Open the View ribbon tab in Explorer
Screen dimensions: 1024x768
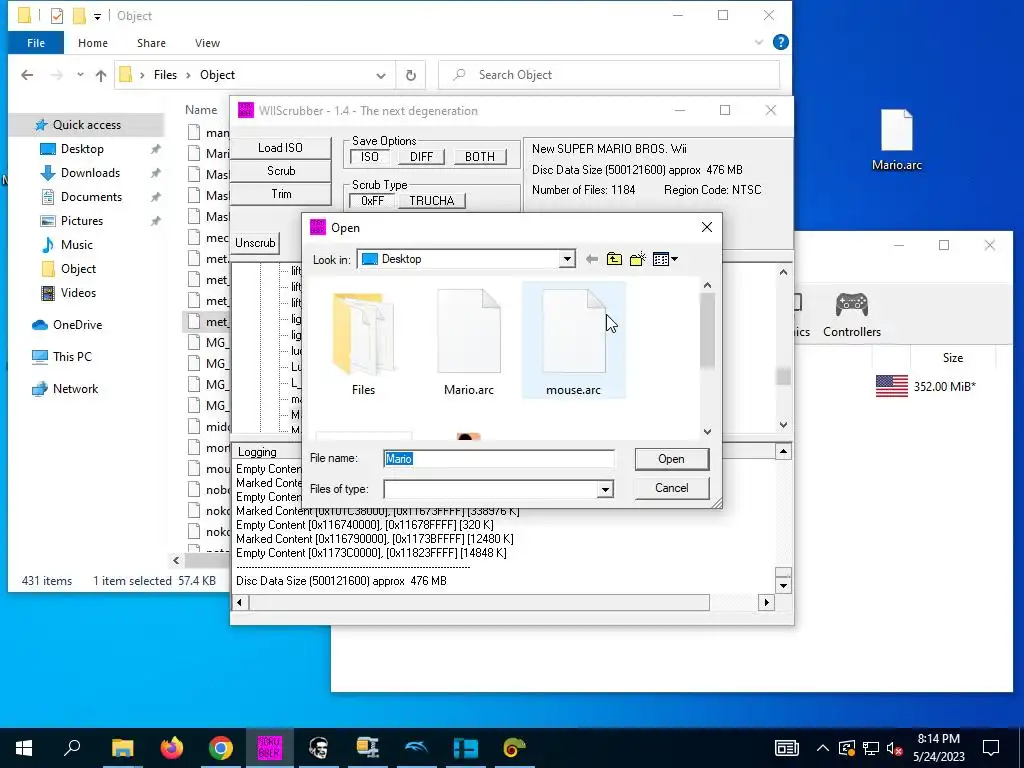[x=207, y=43]
